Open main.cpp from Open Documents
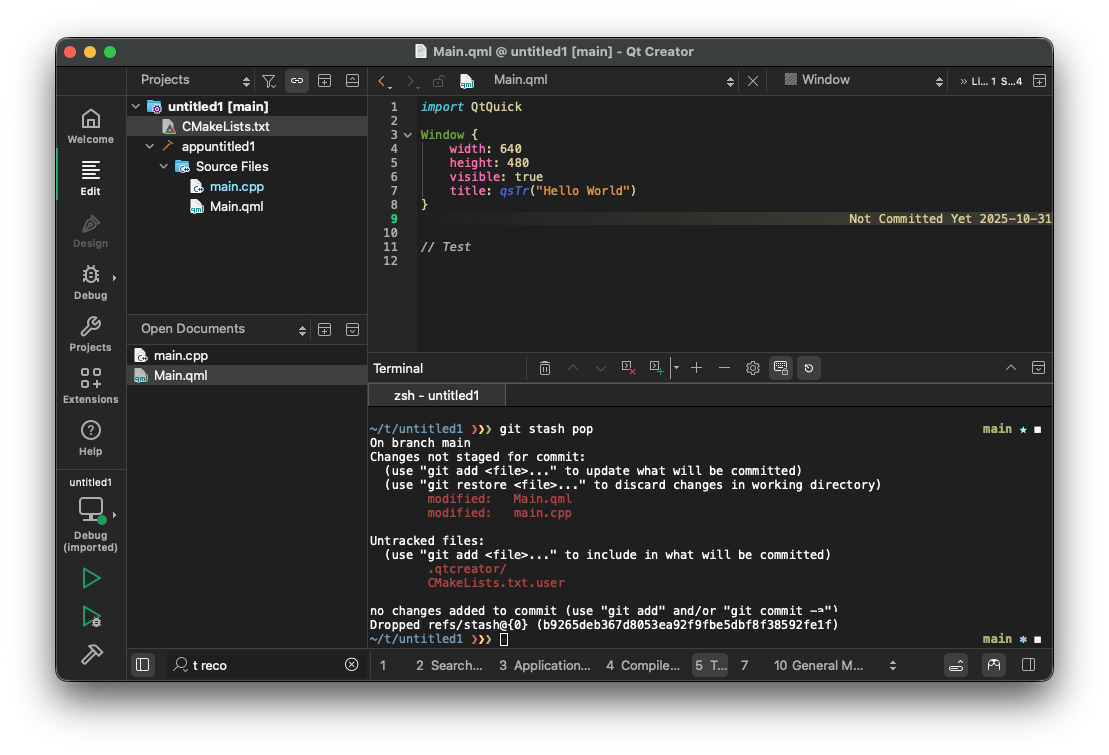 point(180,356)
